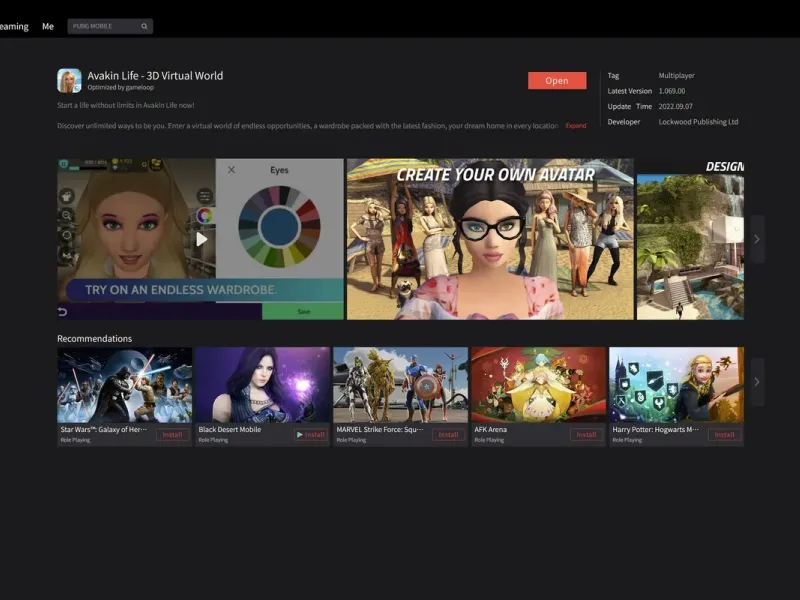Click the version number 1.069.00
The height and width of the screenshot is (600, 800).
(671, 91)
